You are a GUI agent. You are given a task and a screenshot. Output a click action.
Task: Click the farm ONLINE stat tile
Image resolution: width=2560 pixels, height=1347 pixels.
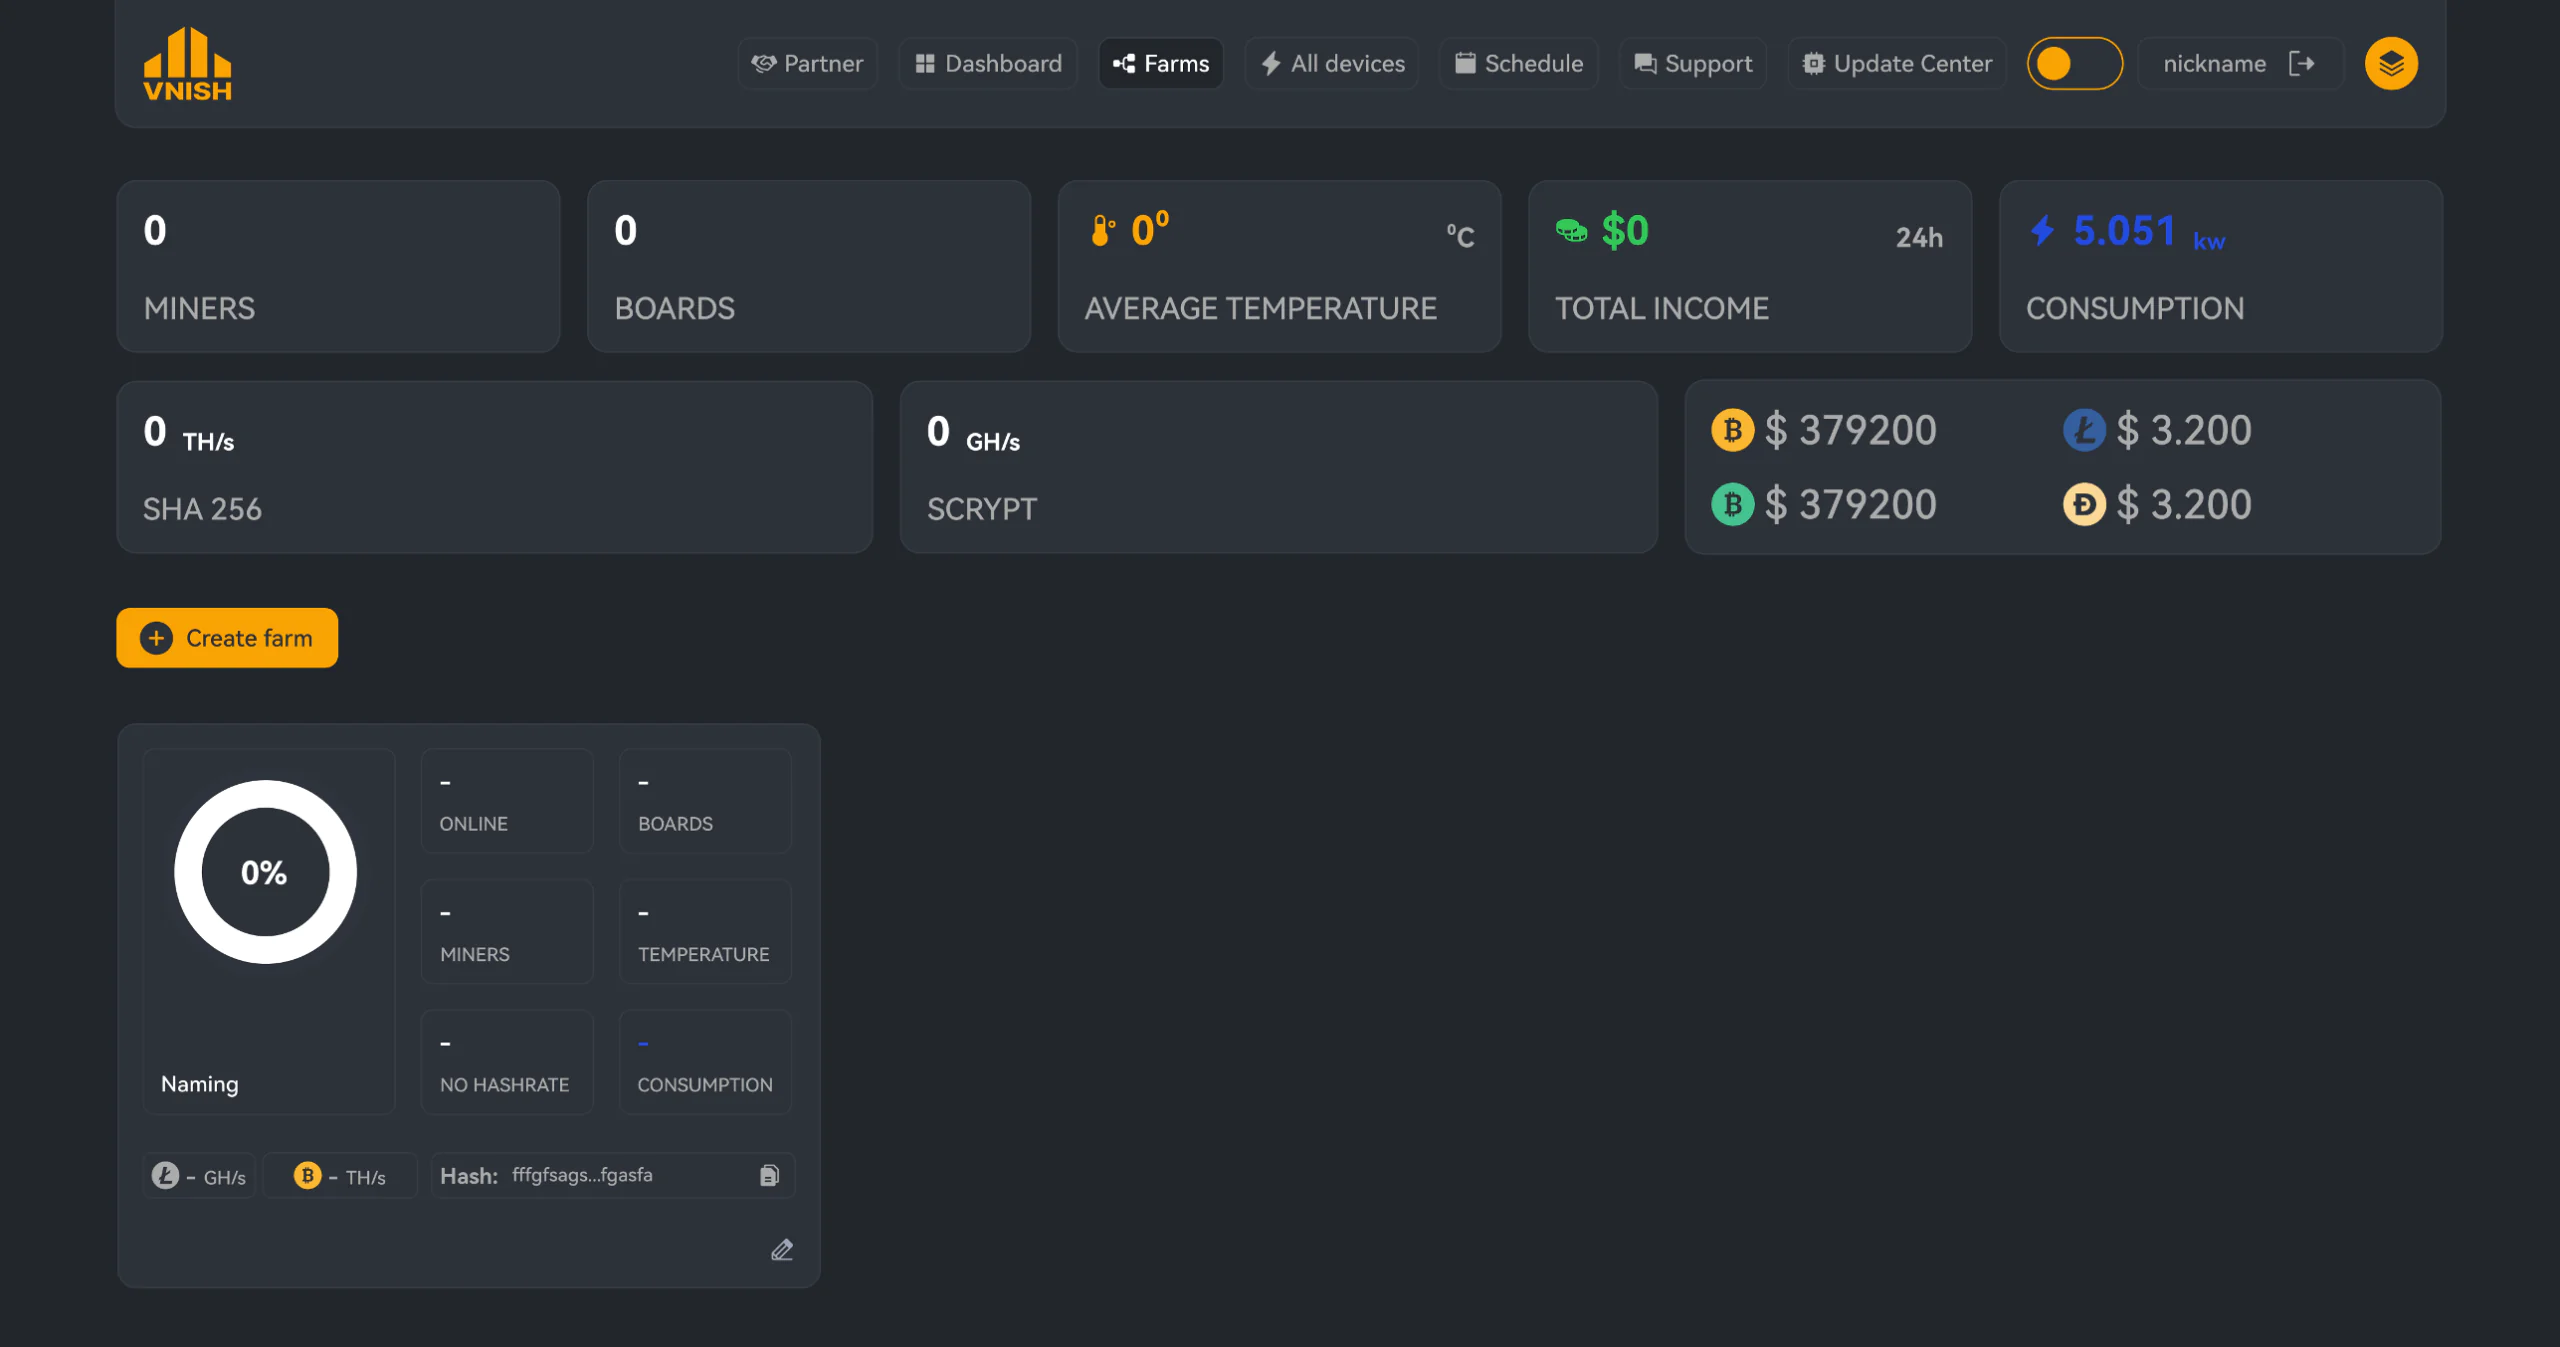point(507,801)
